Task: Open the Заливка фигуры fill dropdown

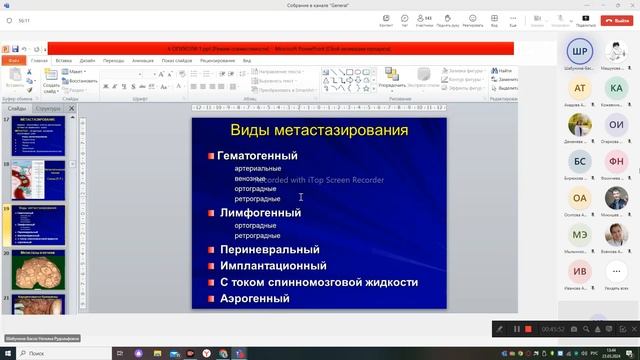Action: coord(464,71)
